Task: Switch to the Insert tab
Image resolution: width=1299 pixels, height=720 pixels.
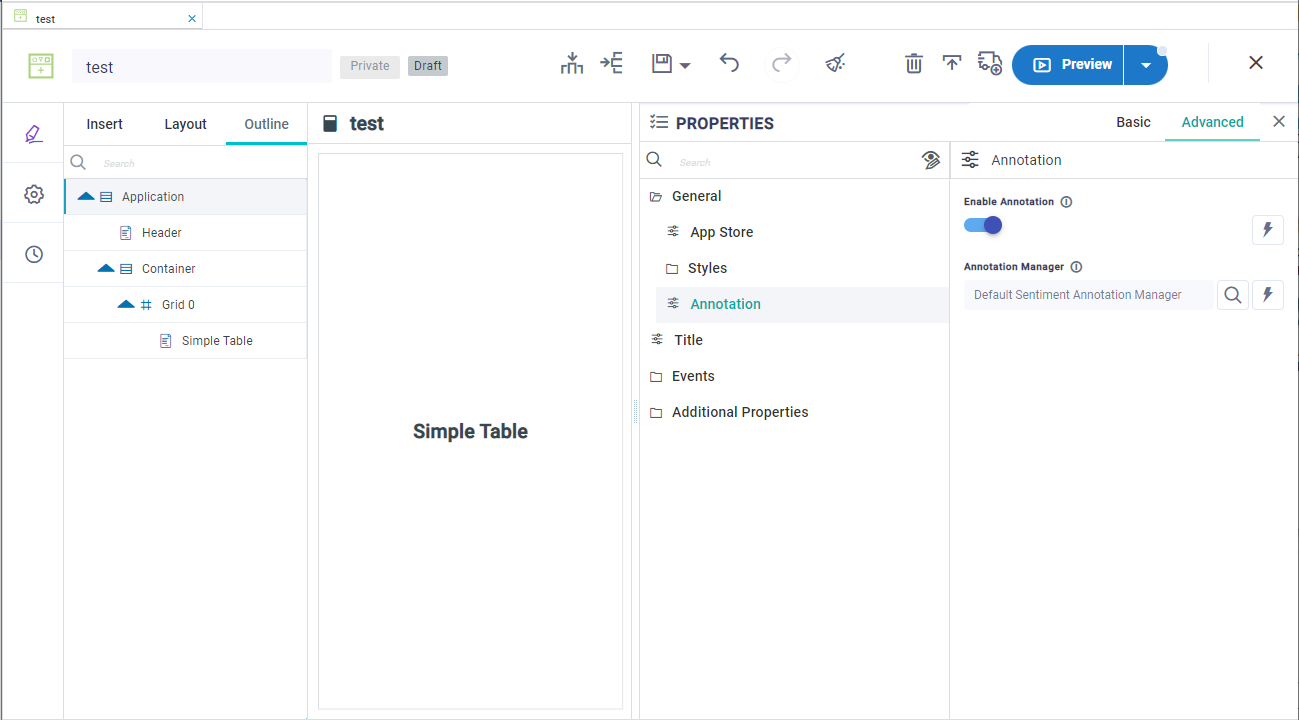Action: (x=105, y=124)
